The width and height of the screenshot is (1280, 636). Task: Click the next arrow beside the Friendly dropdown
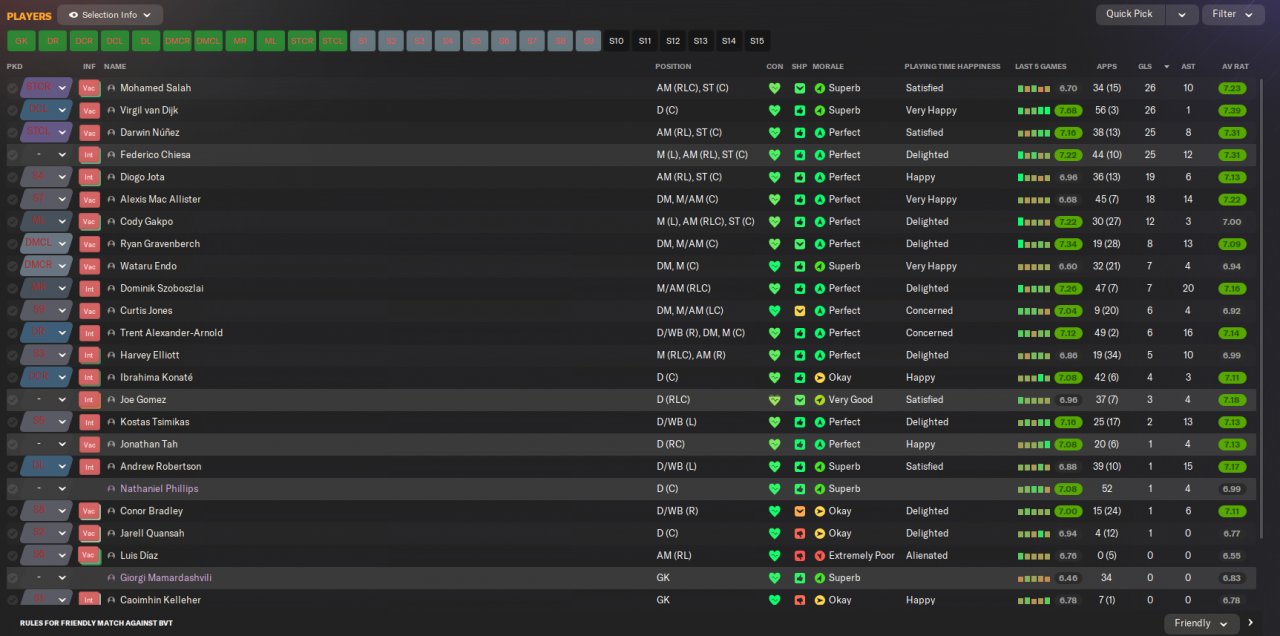(1250, 623)
